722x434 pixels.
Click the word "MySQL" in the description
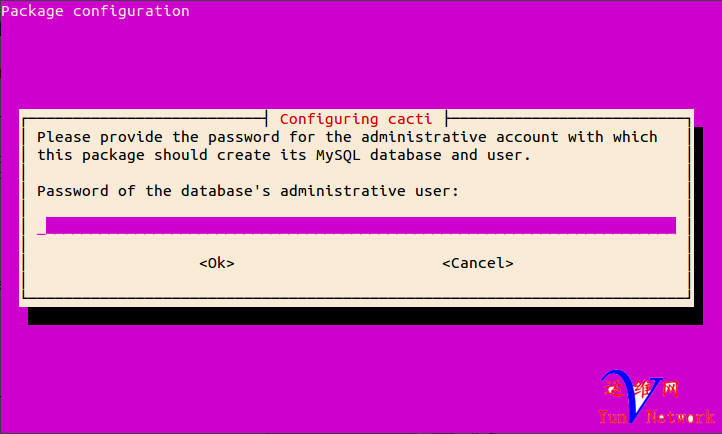click(351, 155)
